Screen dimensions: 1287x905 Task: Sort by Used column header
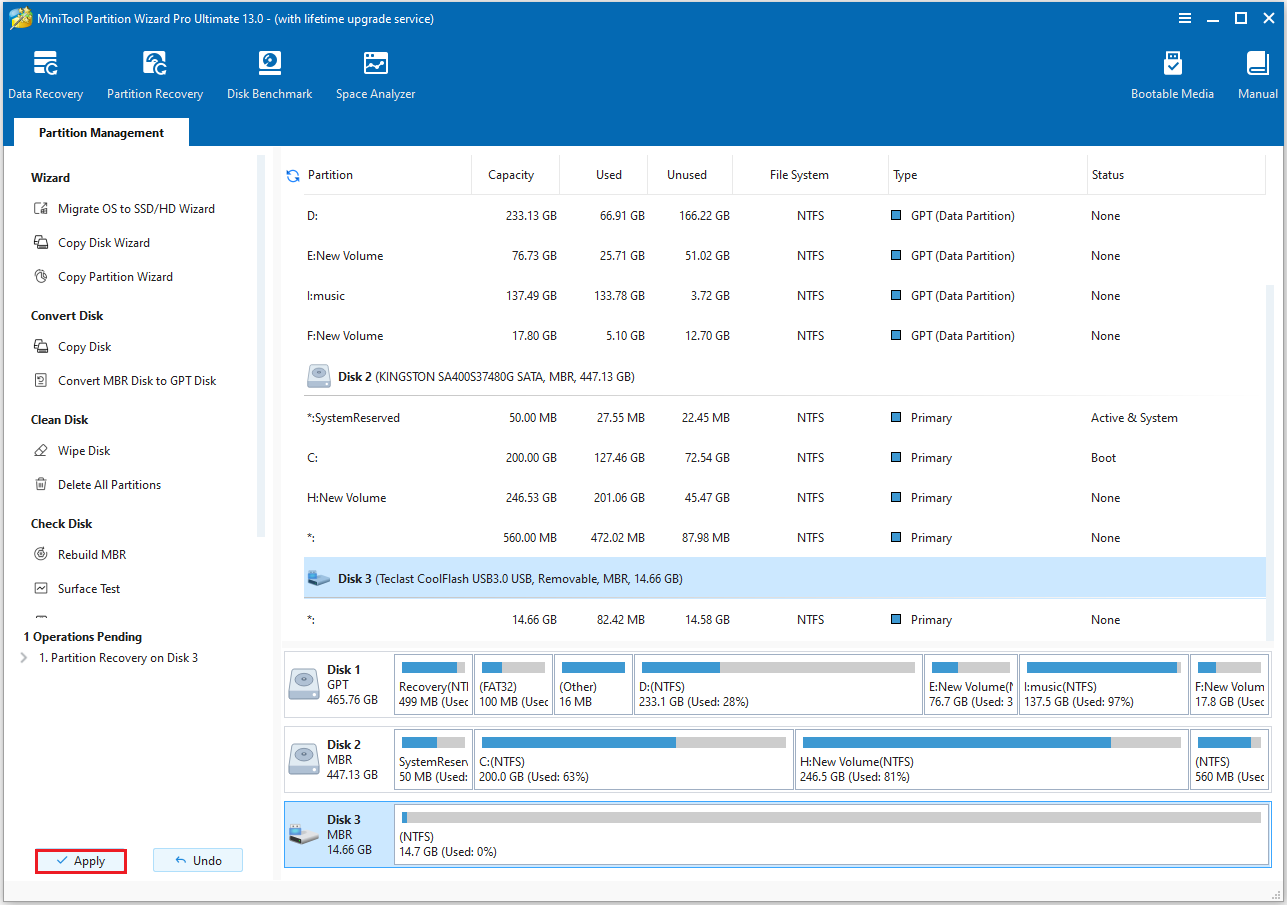[609, 175]
